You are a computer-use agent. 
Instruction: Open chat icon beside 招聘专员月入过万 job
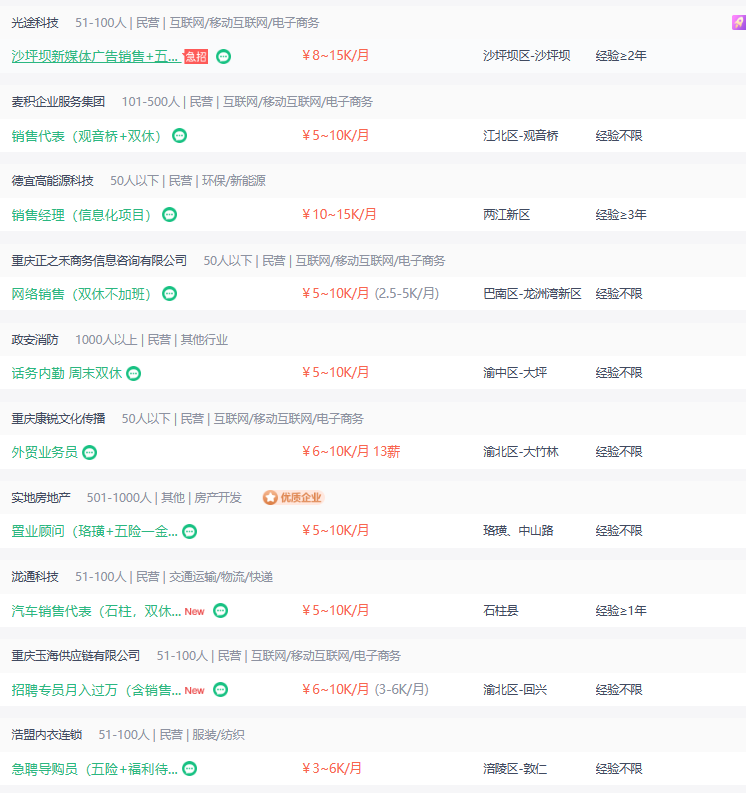[221, 690]
